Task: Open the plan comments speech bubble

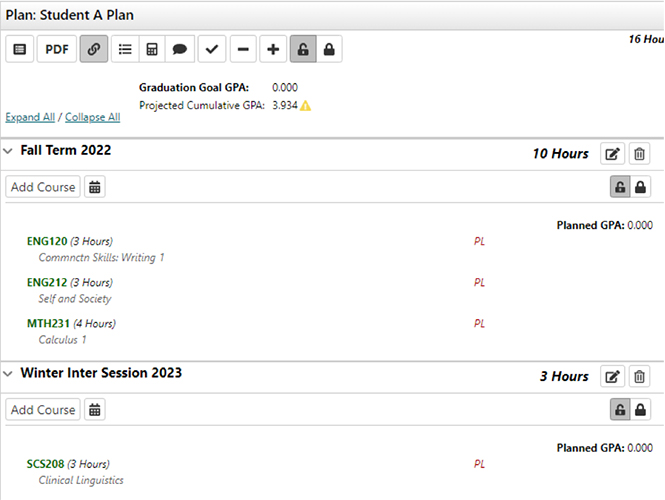Action: (x=180, y=49)
